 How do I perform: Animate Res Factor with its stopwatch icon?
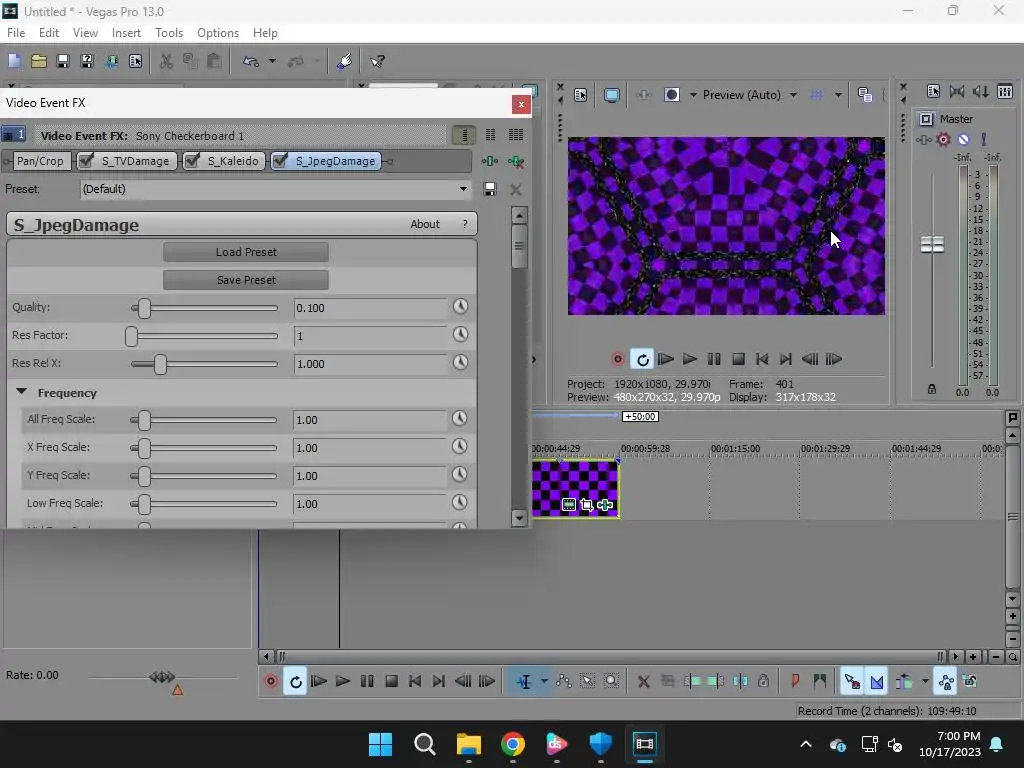[460, 334]
